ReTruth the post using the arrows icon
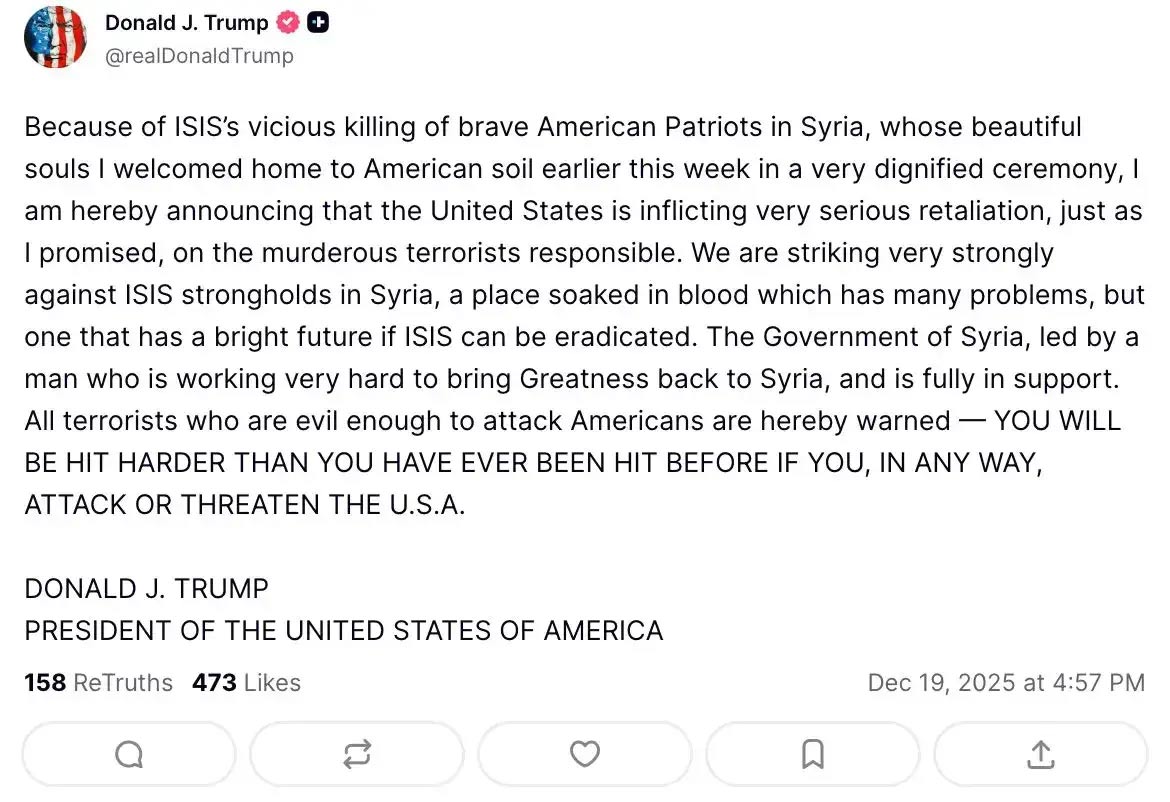This screenshot has height=802, width=1170. pos(357,754)
